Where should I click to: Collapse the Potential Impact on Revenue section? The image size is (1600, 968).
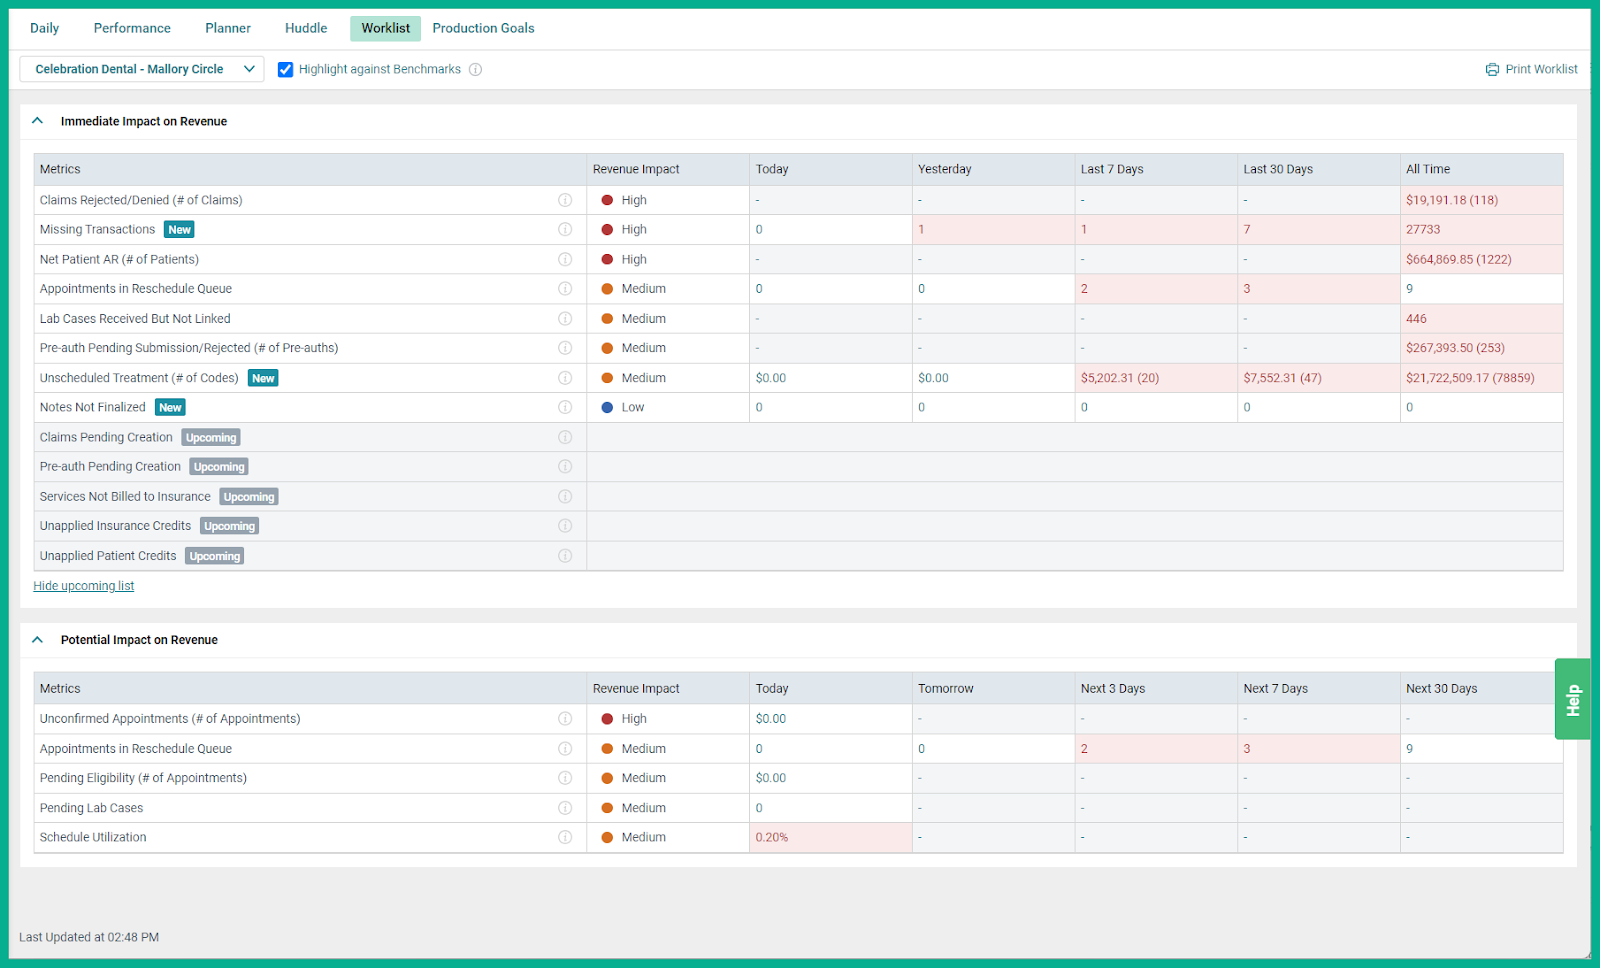tap(37, 639)
